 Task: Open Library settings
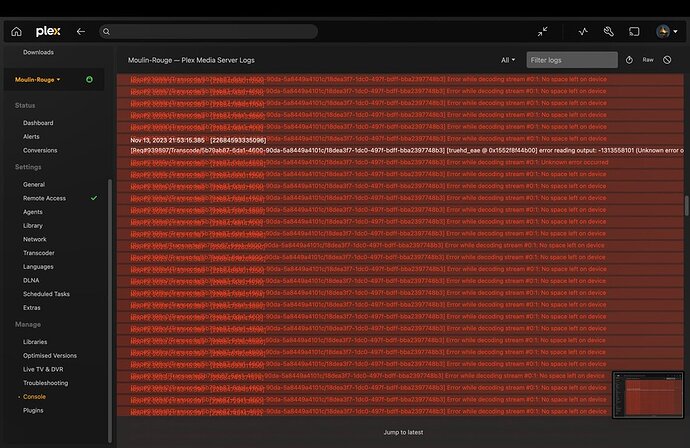pos(33,225)
